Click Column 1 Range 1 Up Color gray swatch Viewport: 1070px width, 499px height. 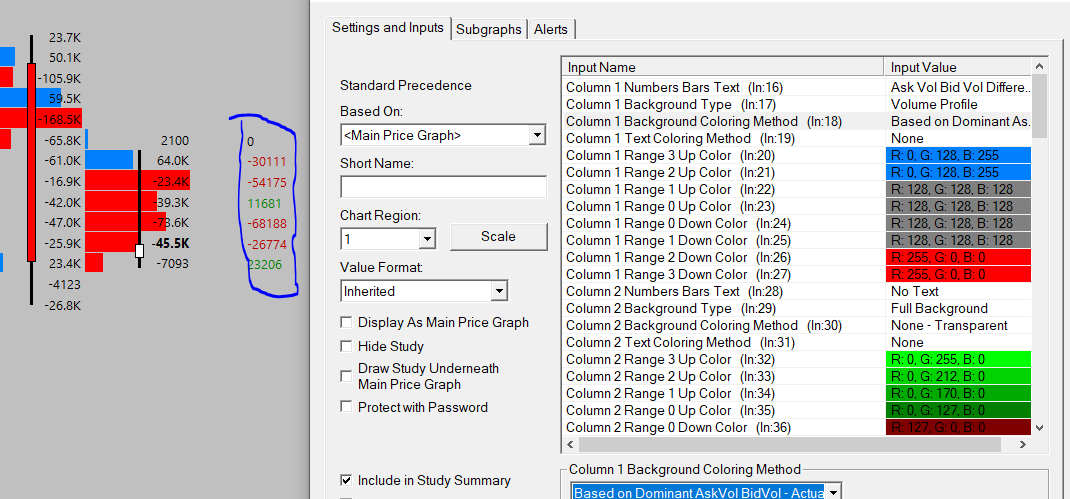point(957,190)
